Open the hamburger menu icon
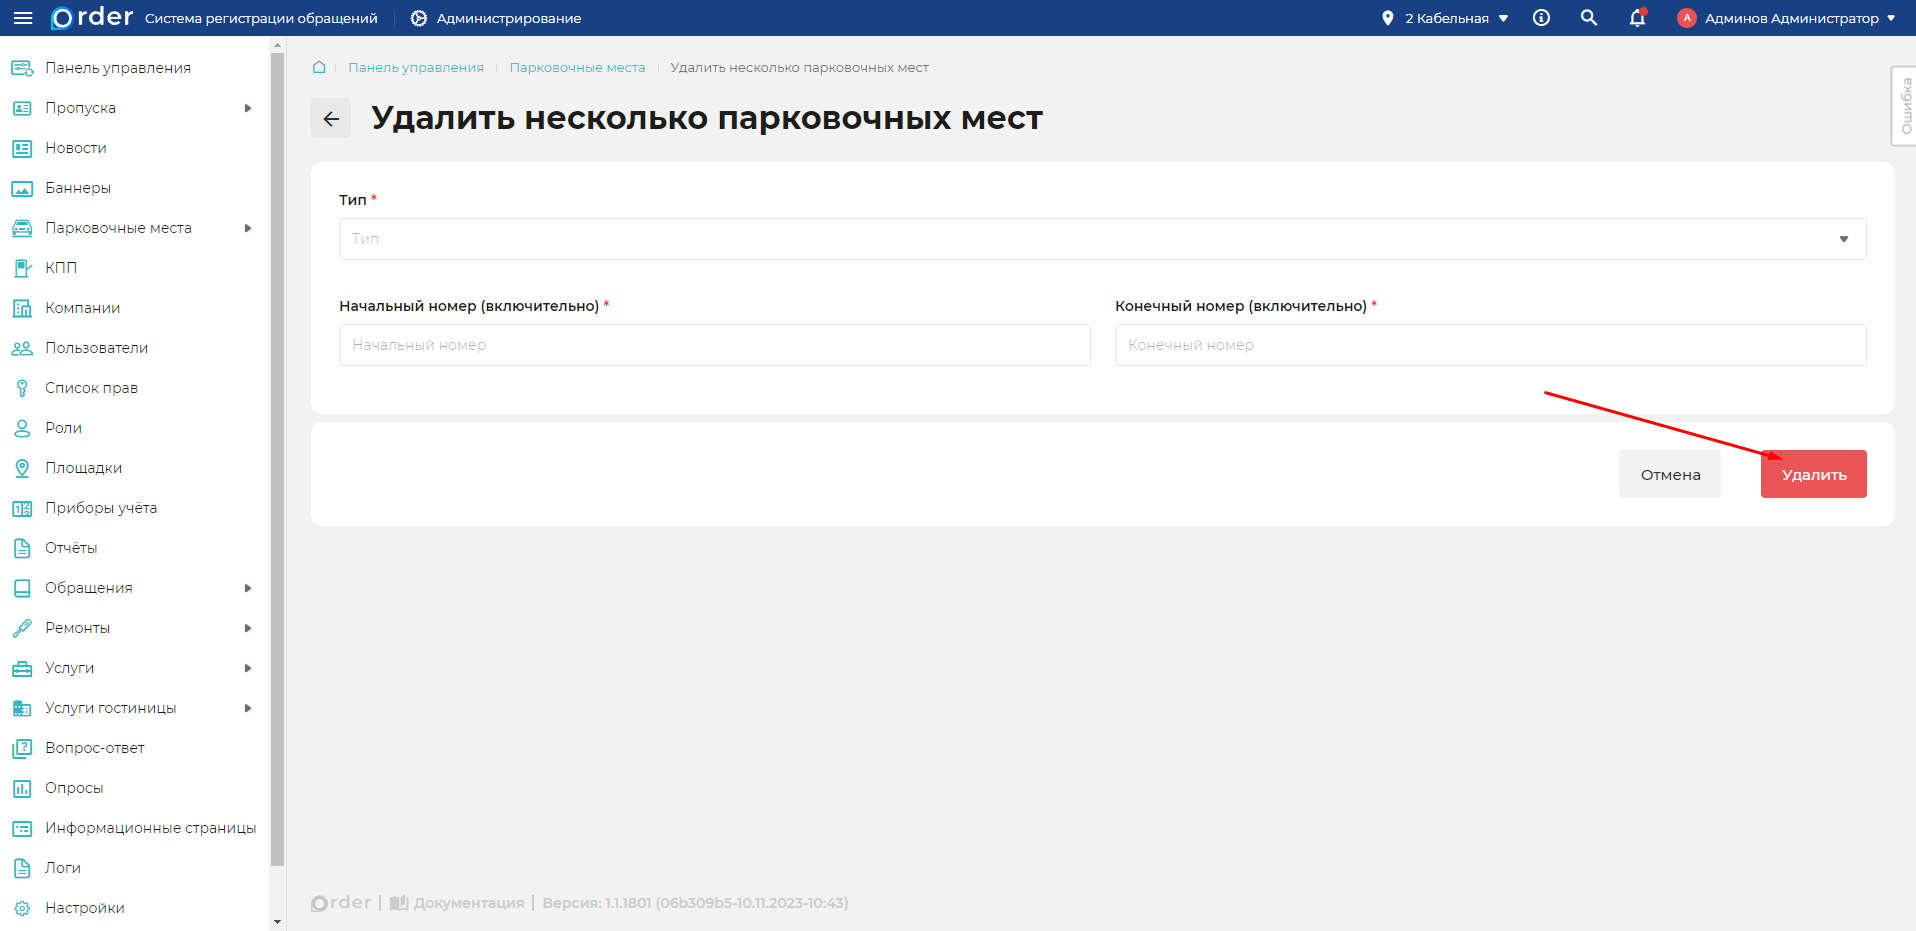 click(x=22, y=18)
